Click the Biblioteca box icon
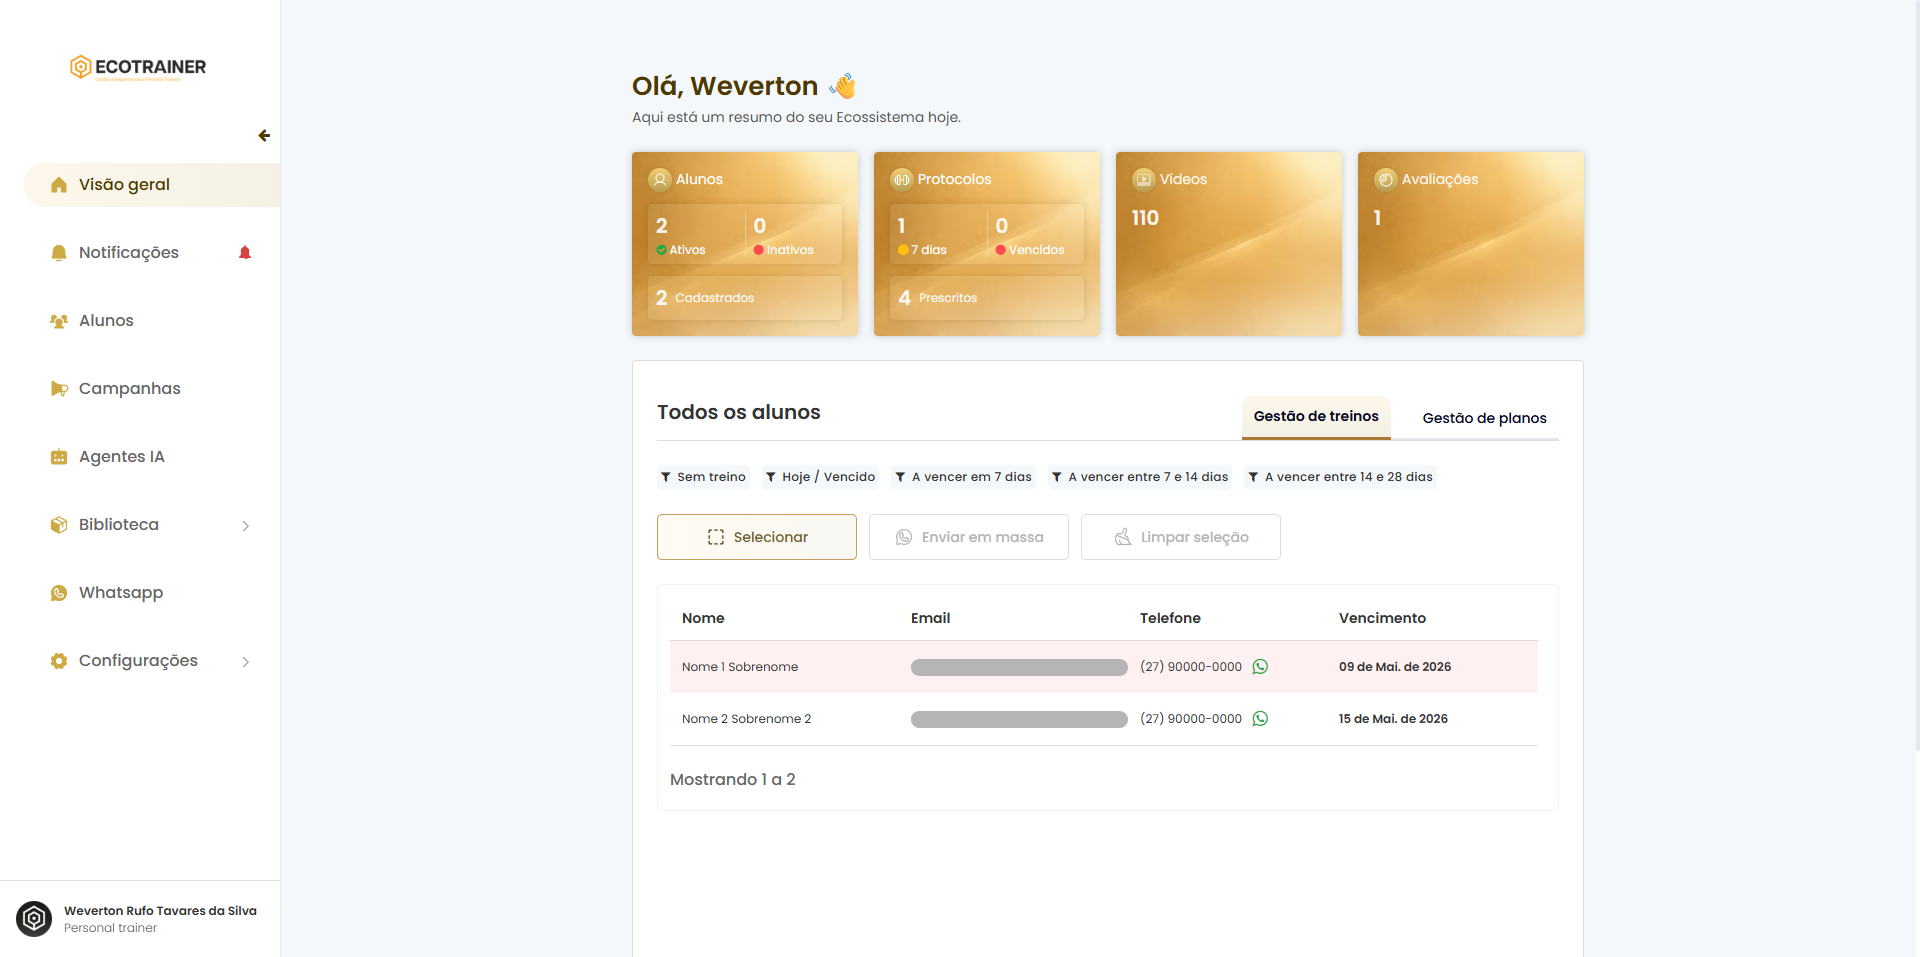Viewport: 1920px width, 957px height. (x=59, y=525)
